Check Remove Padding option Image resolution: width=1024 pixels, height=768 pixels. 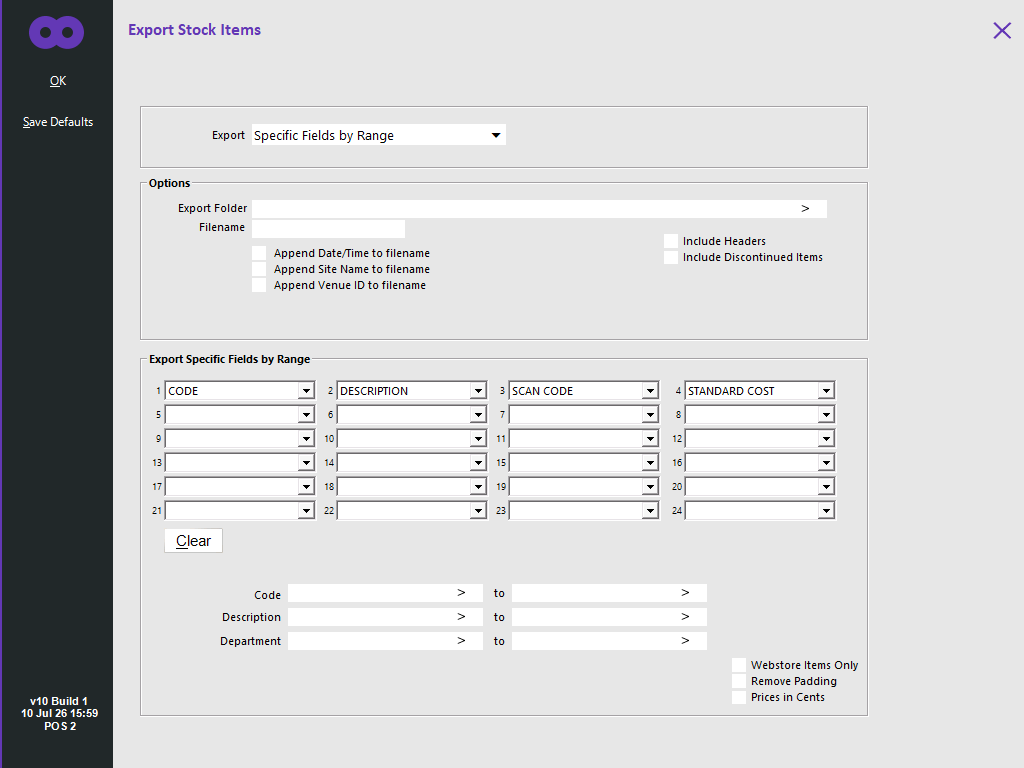[739, 681]
